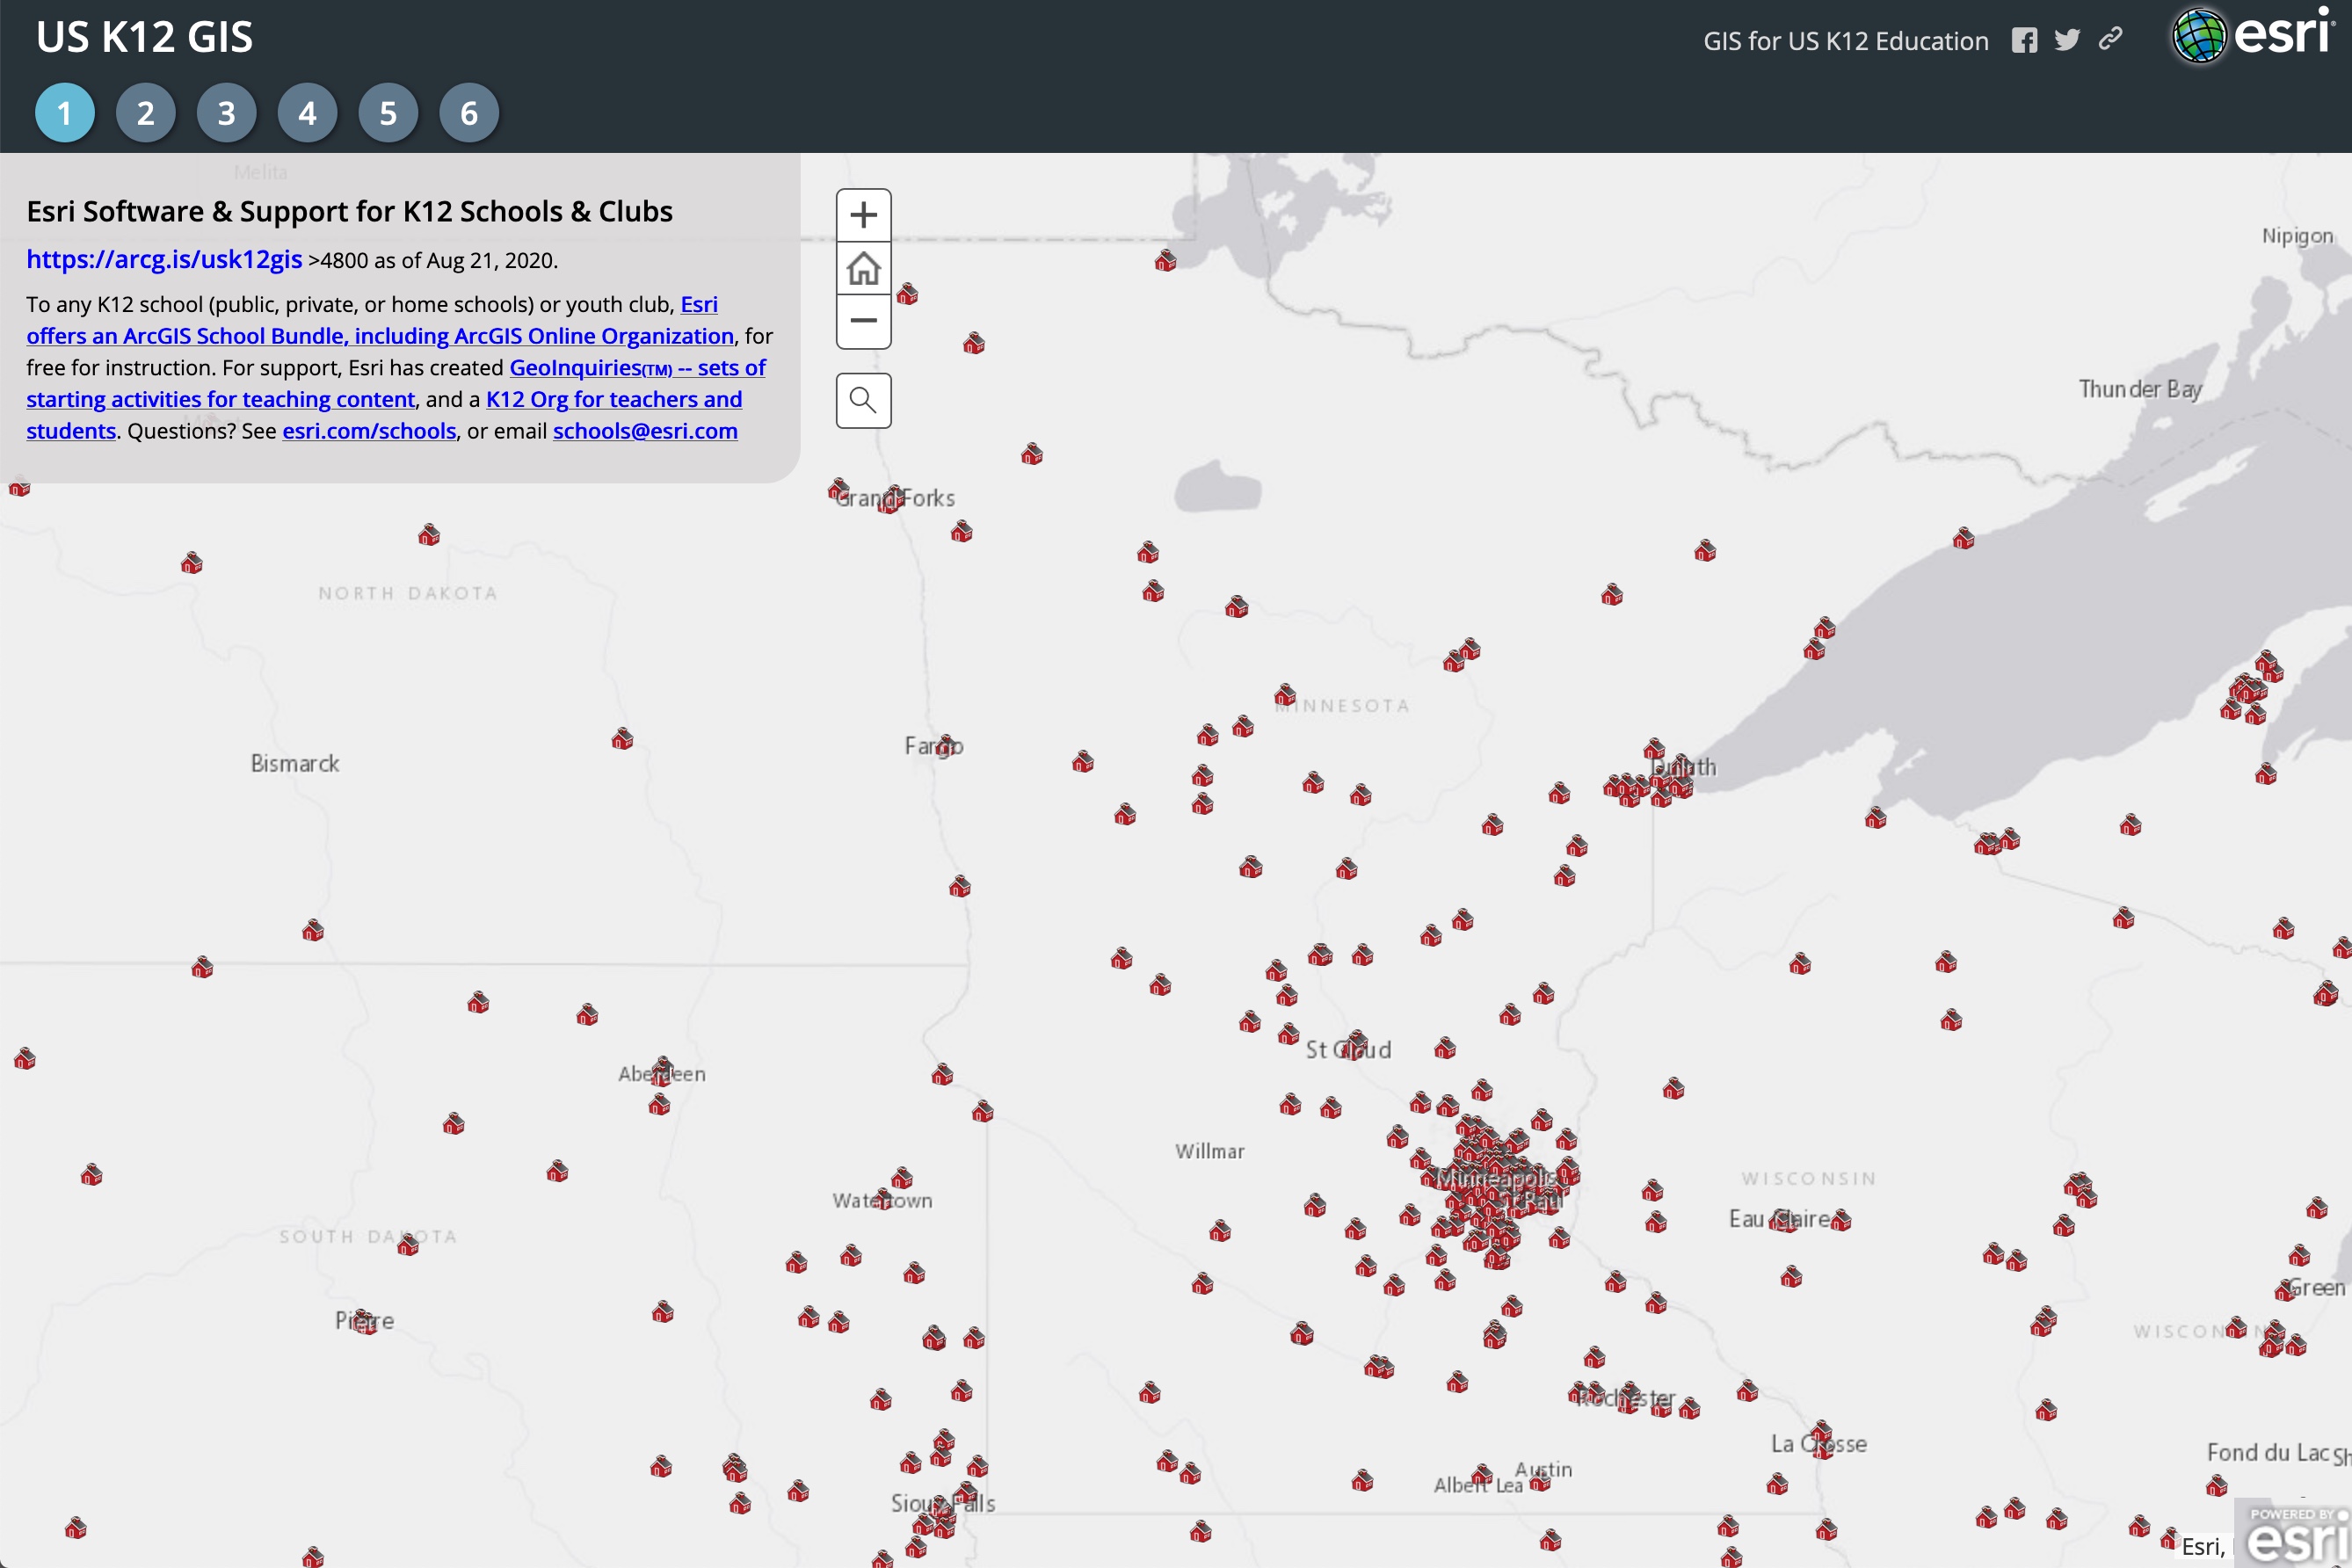Open GIS for US K12 Education link
Screen dimensions: 2352x1568
coord(1845,41)
